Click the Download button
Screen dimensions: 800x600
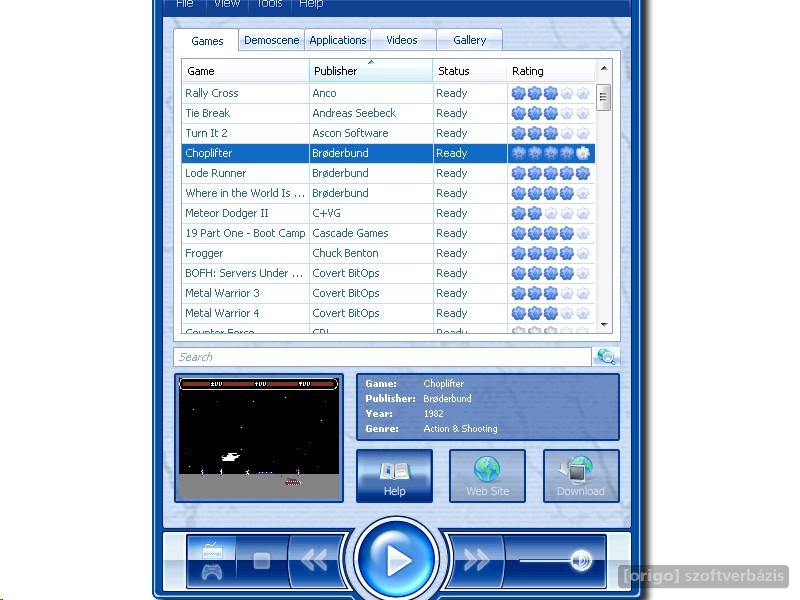581,476
